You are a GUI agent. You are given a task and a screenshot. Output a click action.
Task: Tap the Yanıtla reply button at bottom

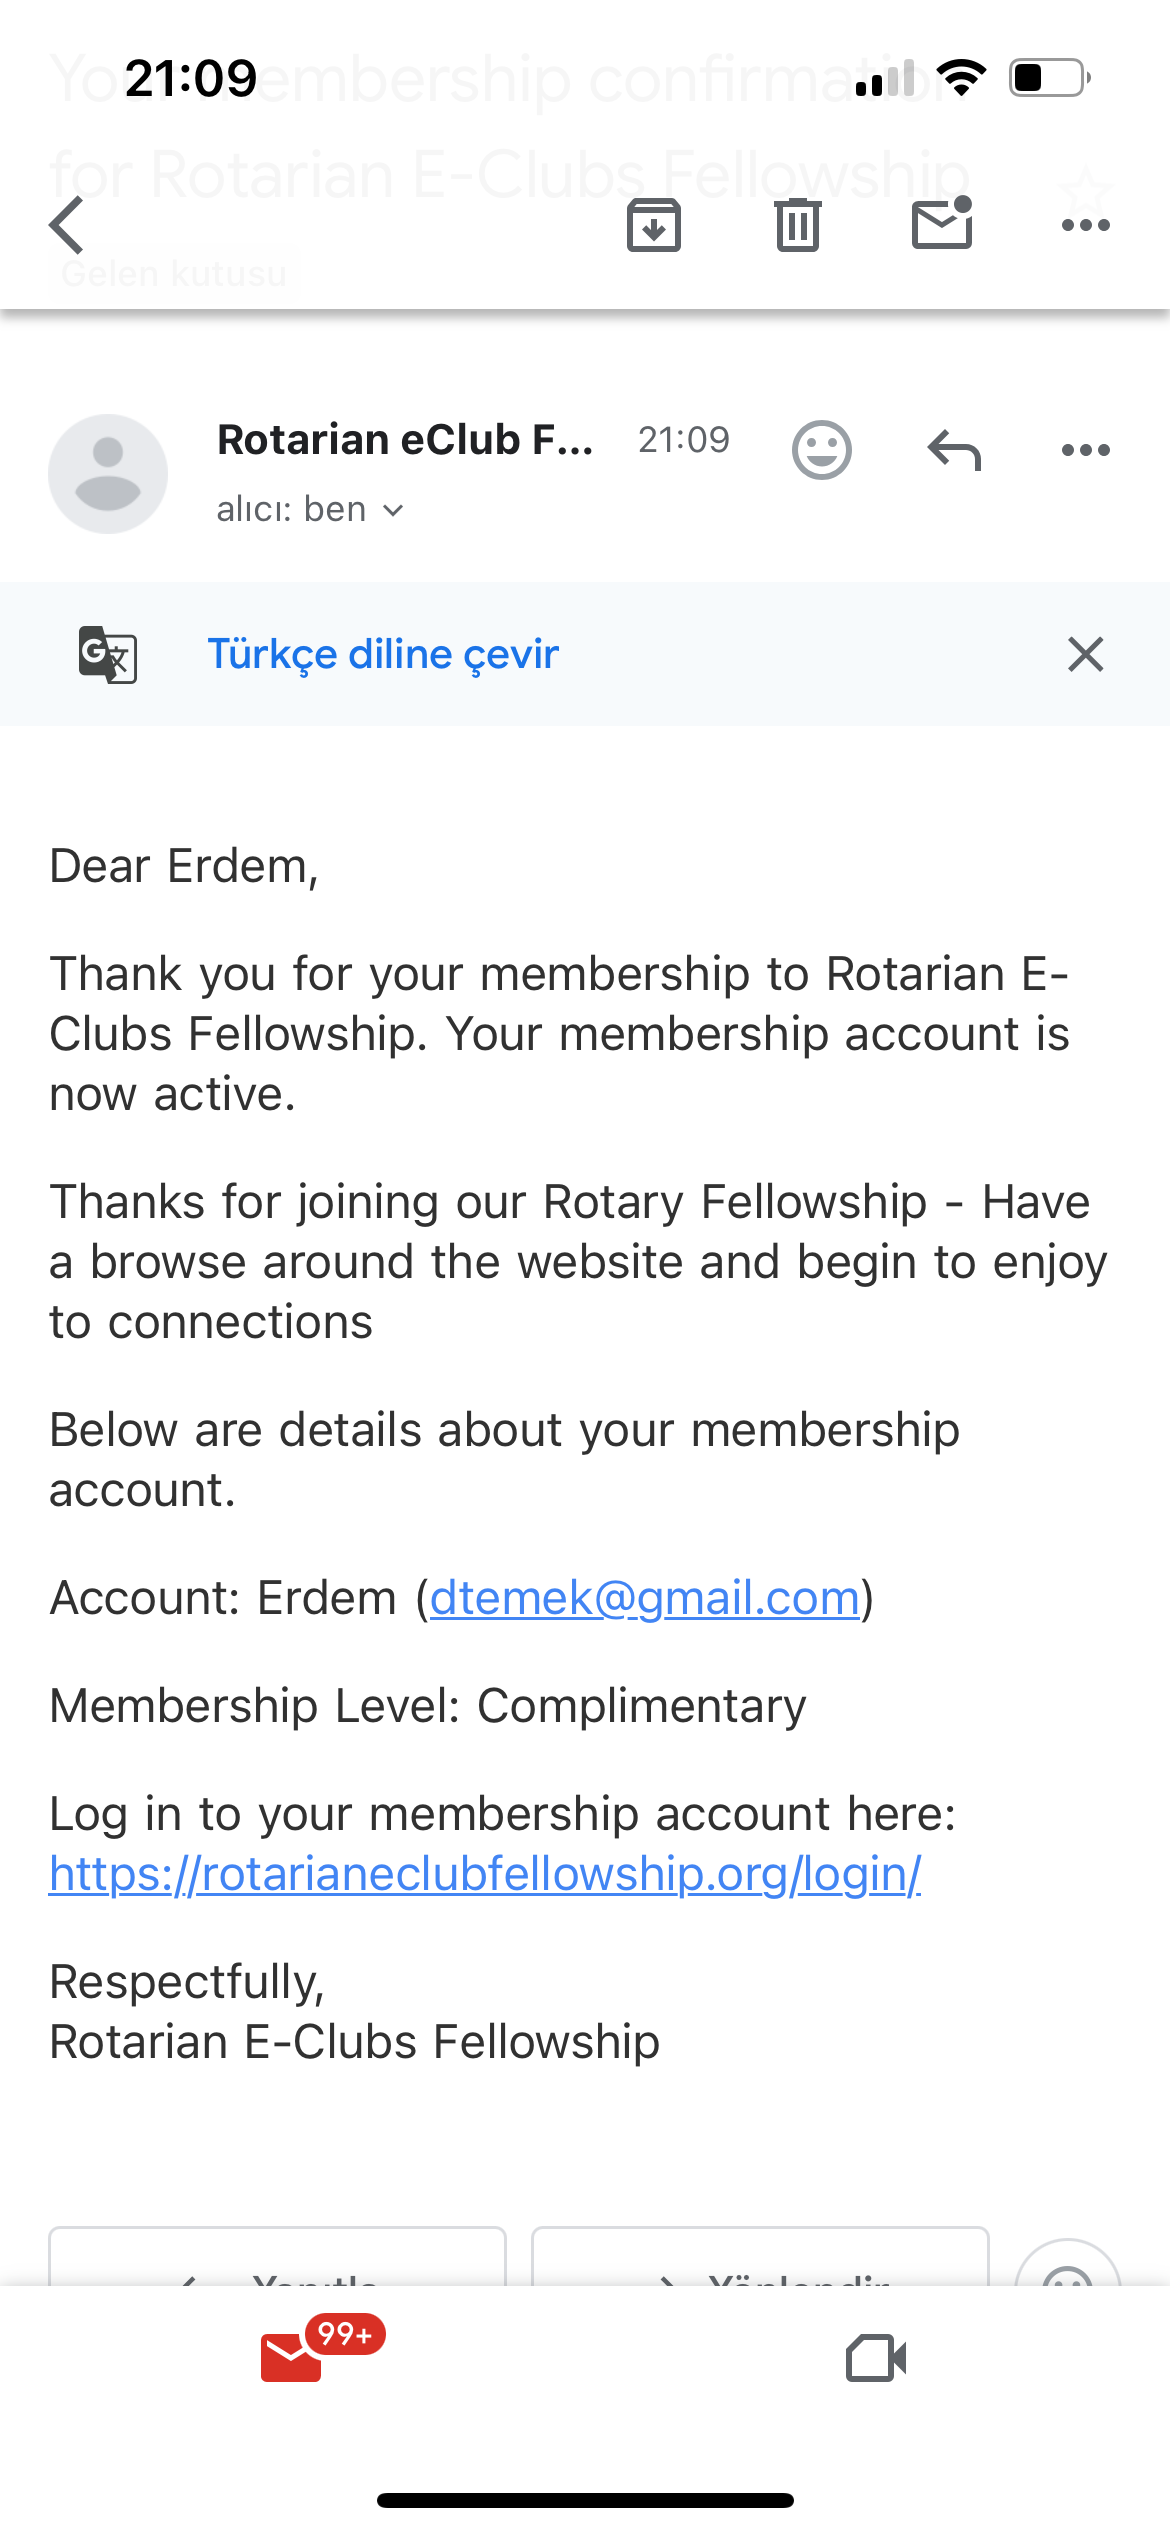[x=278, y=2258]
